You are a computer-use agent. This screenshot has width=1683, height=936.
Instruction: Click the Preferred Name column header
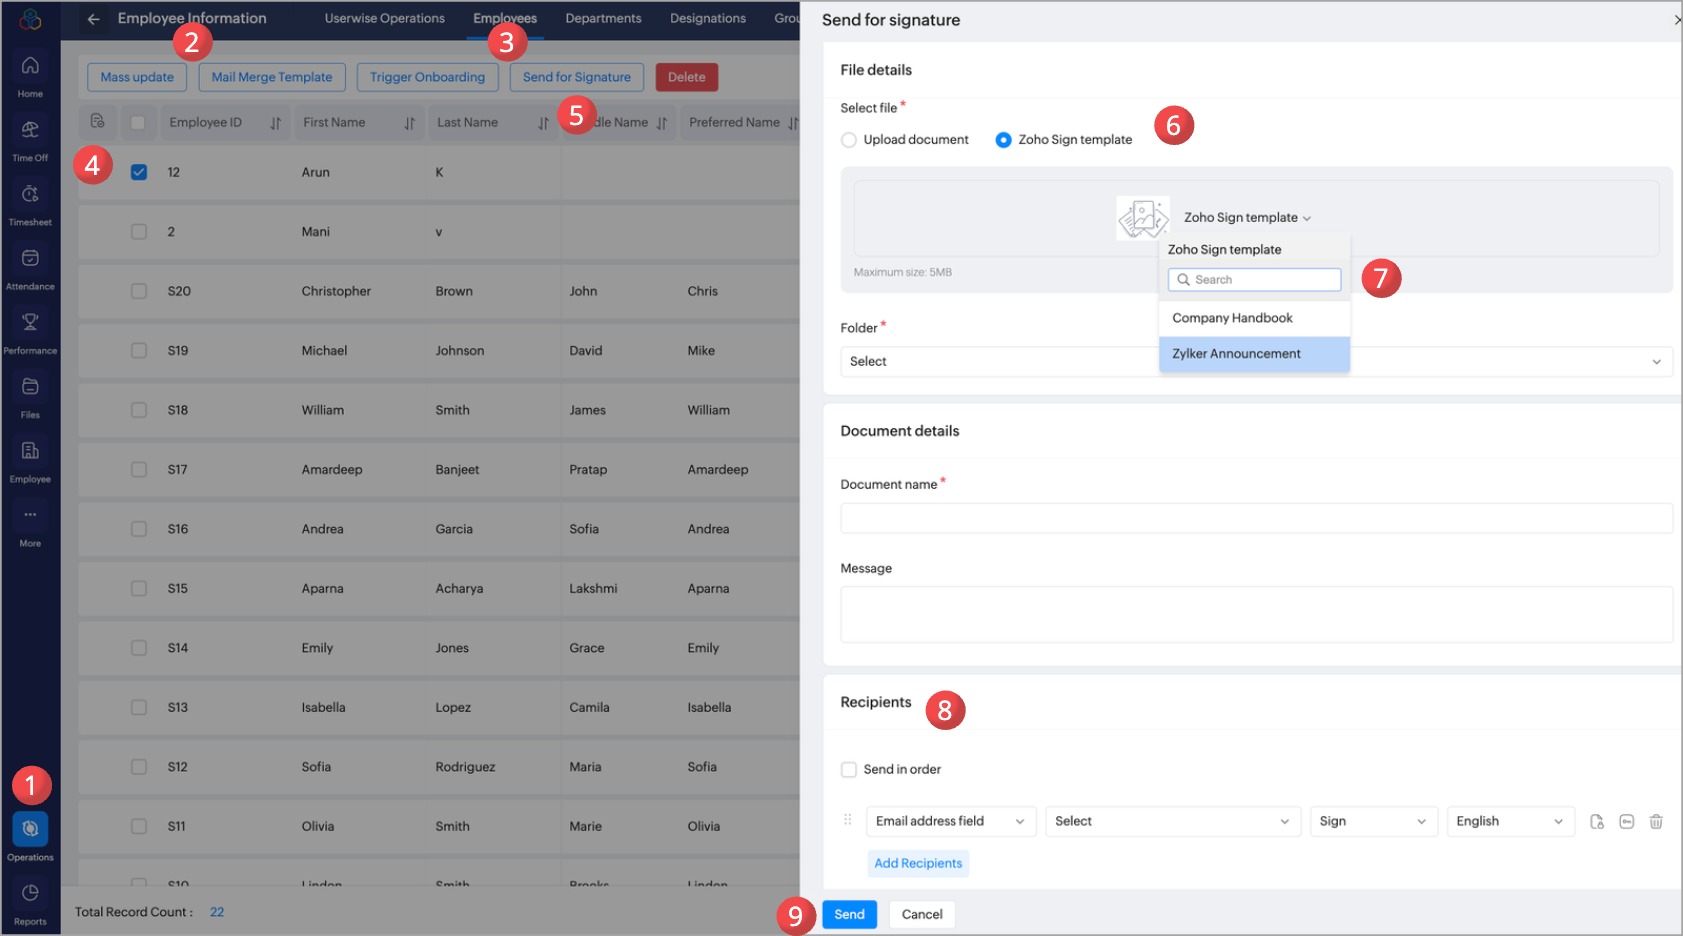pyautogui.click(x=735, y=123)
